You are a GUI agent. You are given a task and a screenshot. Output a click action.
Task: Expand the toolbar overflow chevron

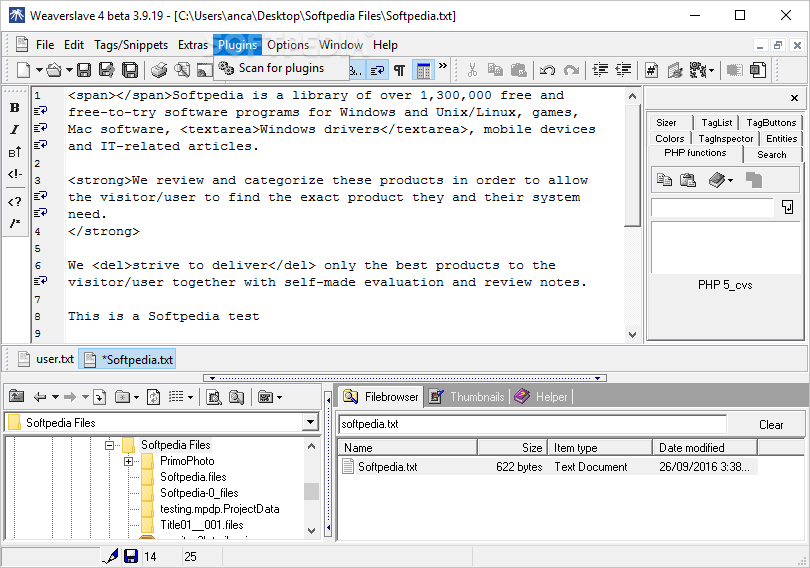tap(443, 66)
